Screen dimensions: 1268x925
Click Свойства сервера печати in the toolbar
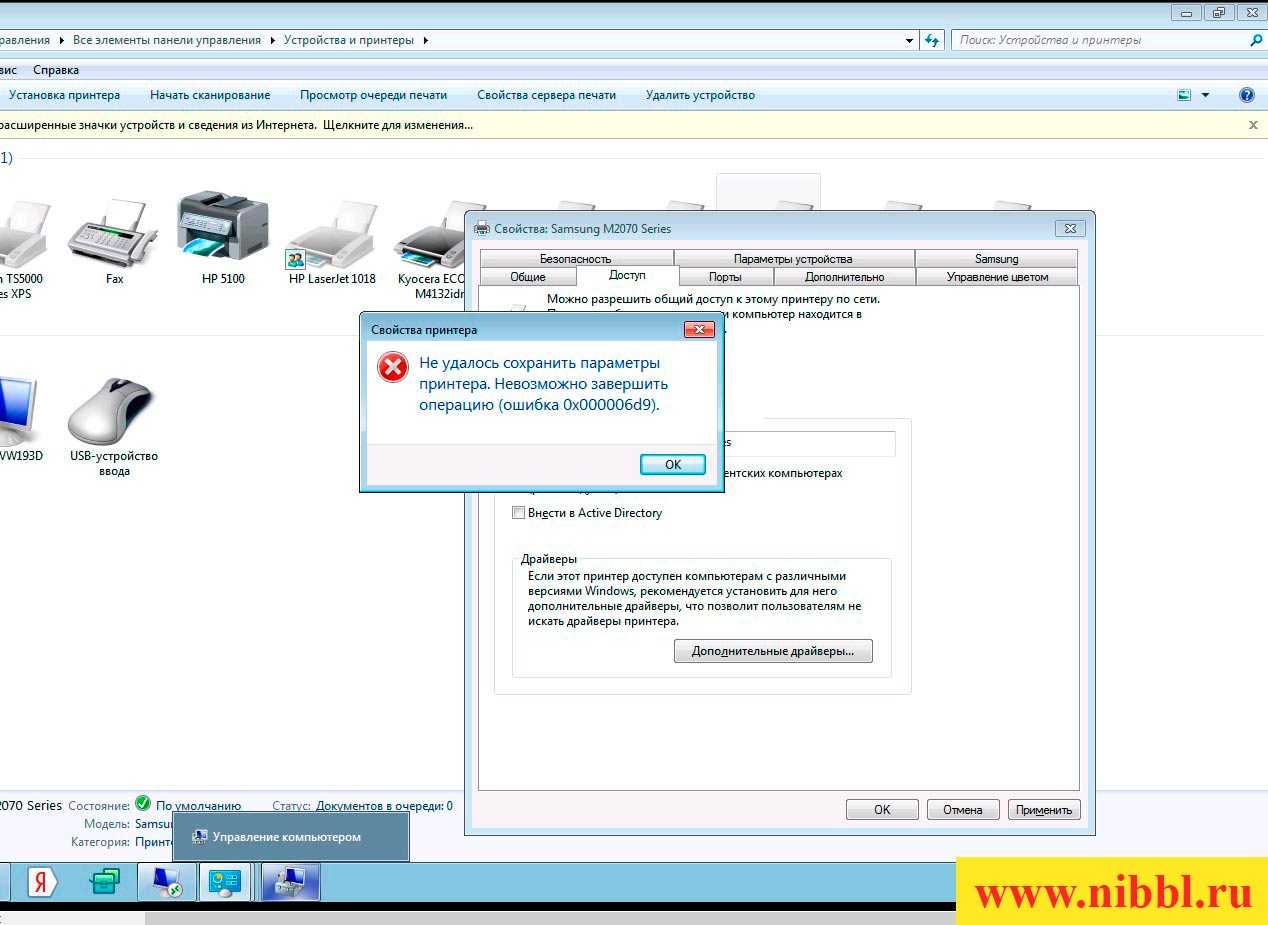coord(546,95)
